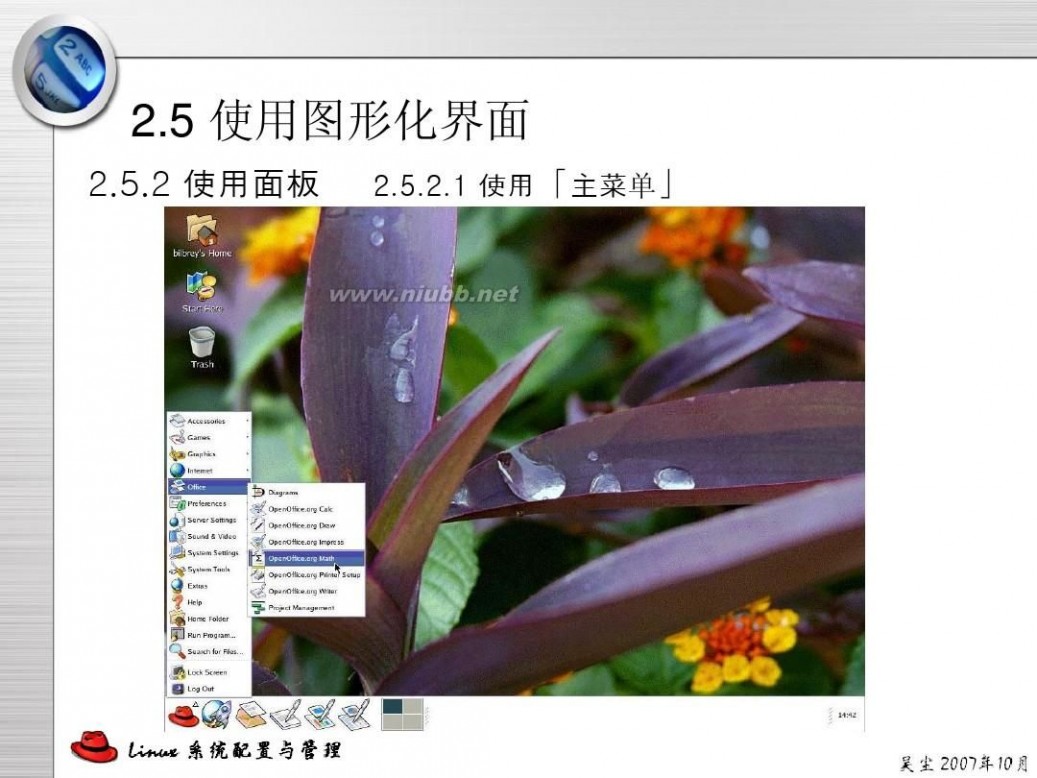Image resolution: width=1037 pixels, height=778 pixels.
Task: Open the Red Hat main menu button
Action: [x=183, y=715]
